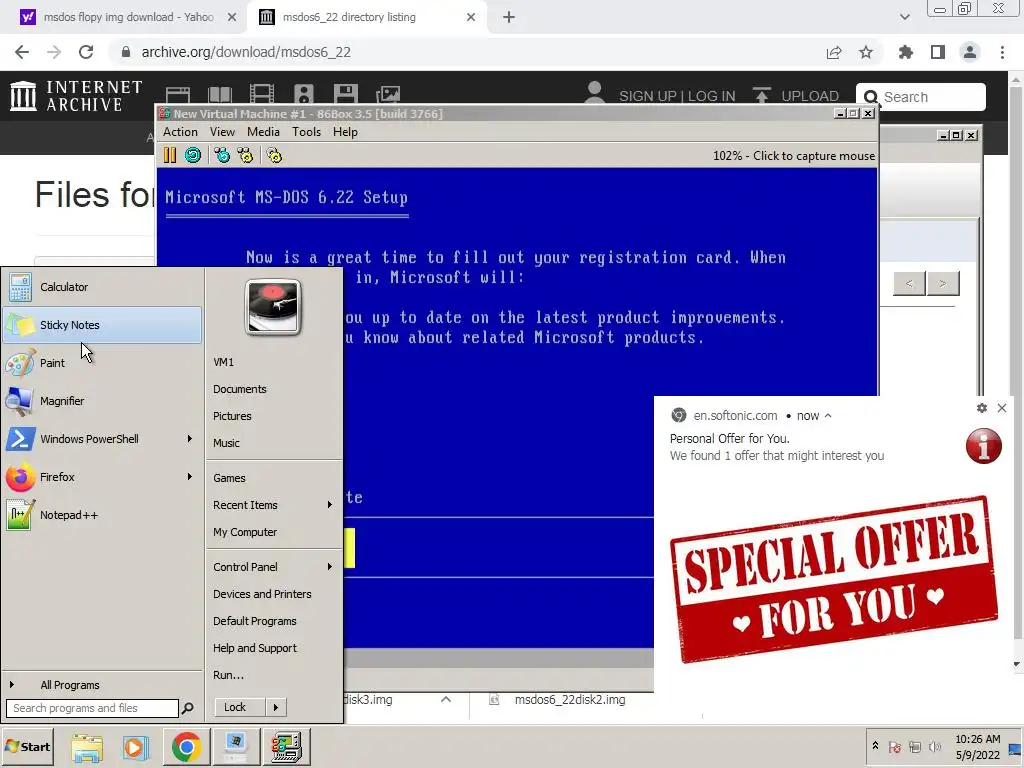Open Pictures from the Start menu
Image resolution: width=1024 pixels, height=768 pixels.
tap(273, 416)
